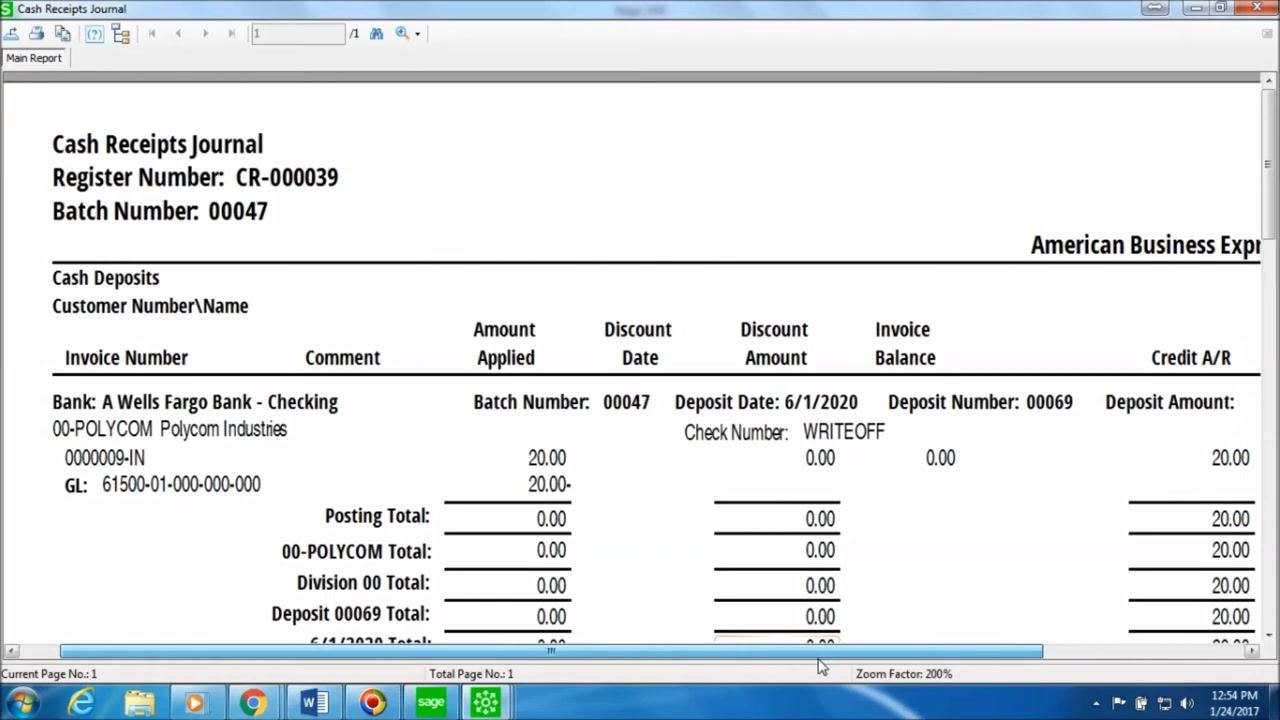Screen dimensions: 1280x720
Task: Click the Print Report icon
Action: point(37,33)
